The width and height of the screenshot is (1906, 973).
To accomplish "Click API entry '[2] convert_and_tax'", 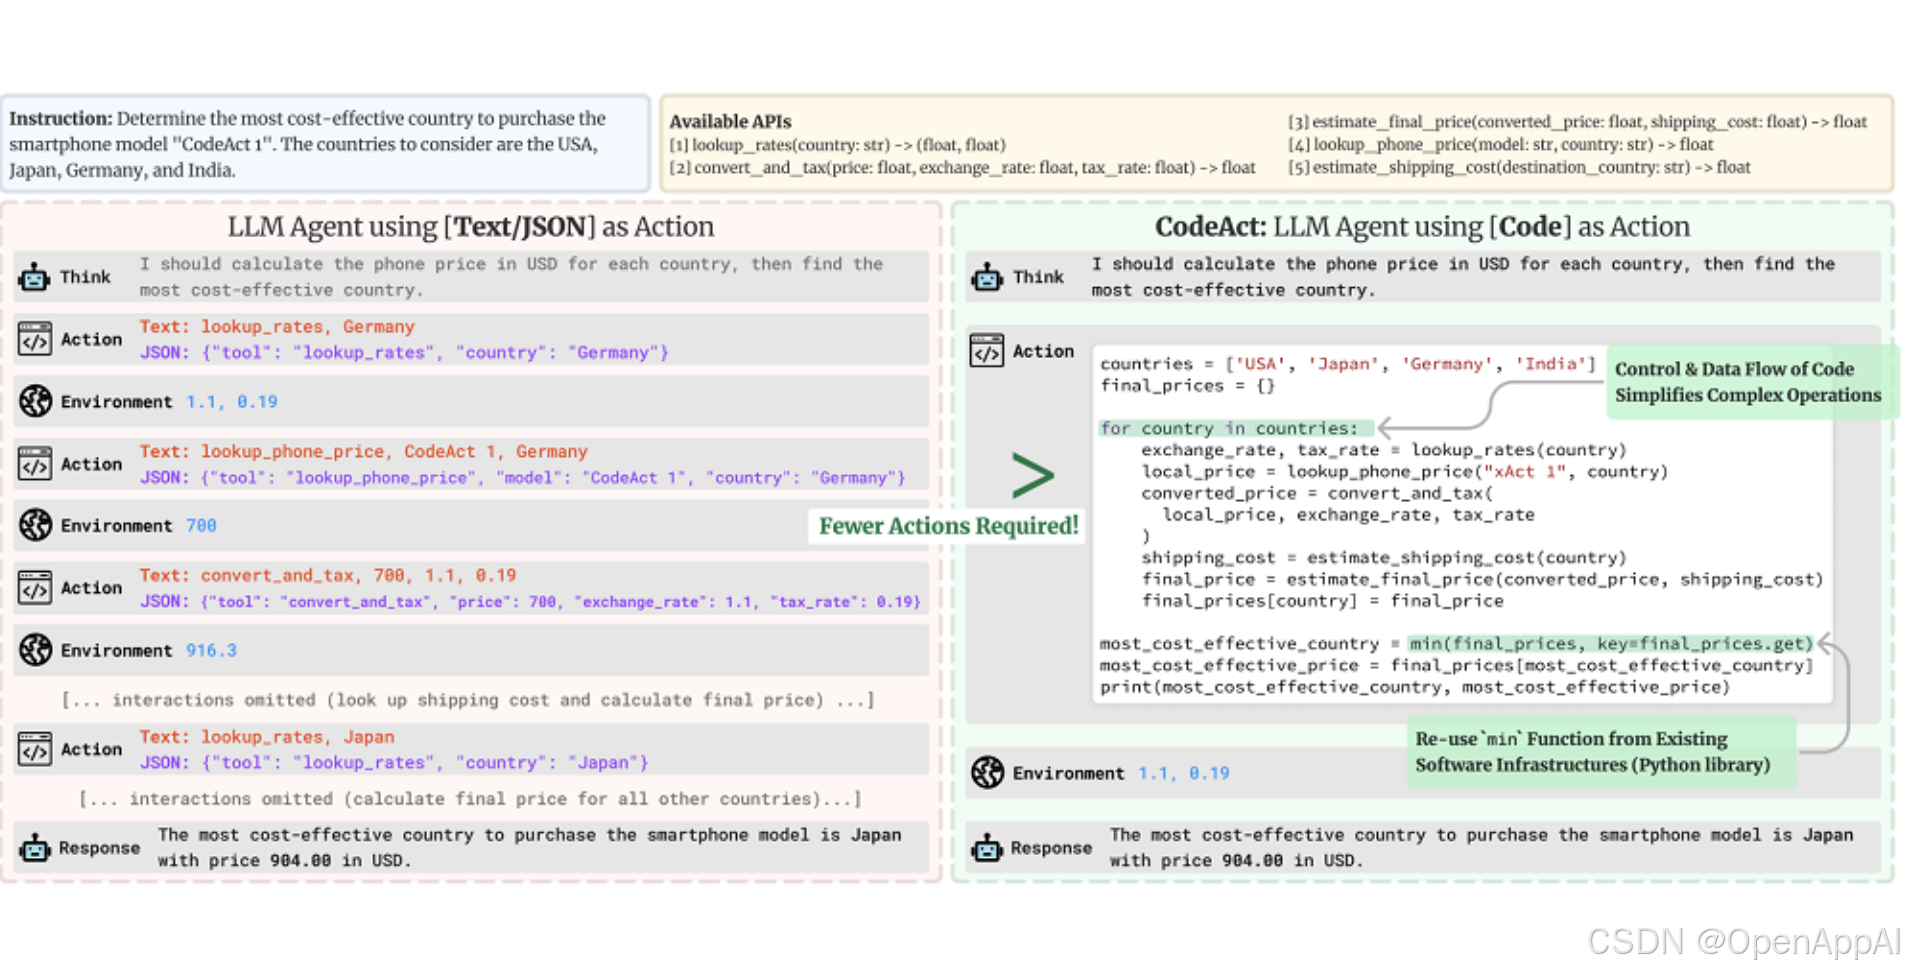I will click(962, 168).
